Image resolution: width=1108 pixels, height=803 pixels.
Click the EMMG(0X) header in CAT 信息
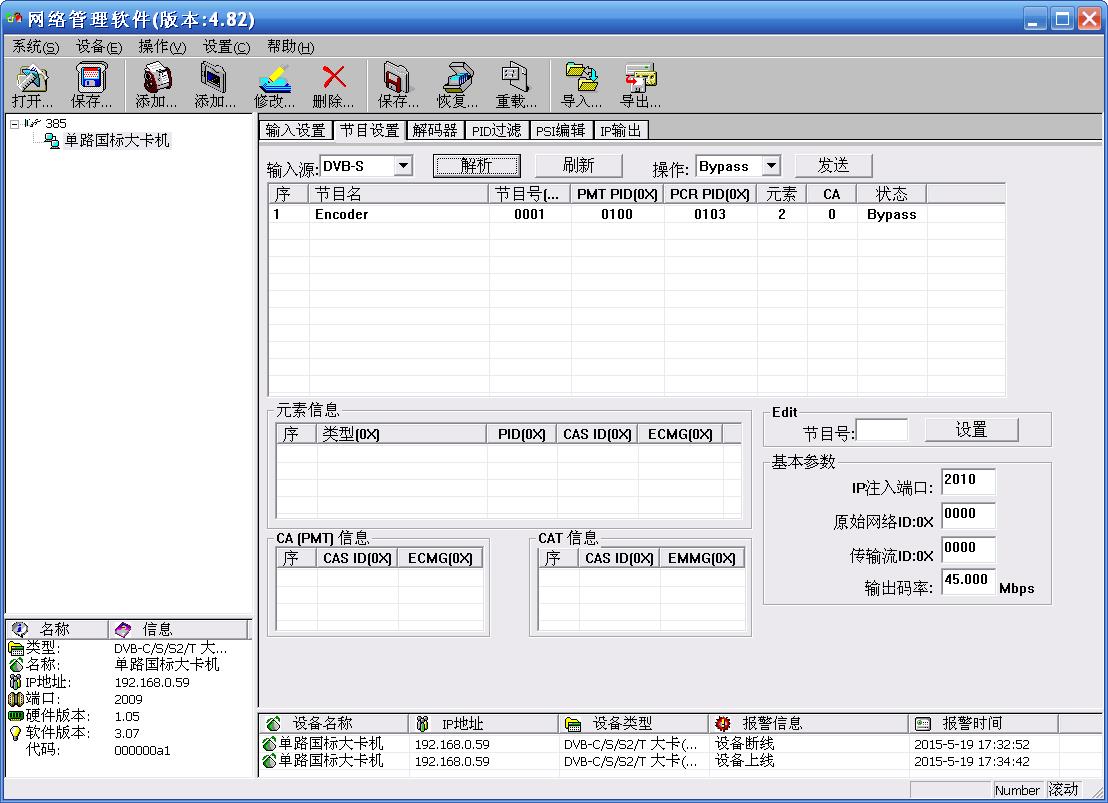702,558
